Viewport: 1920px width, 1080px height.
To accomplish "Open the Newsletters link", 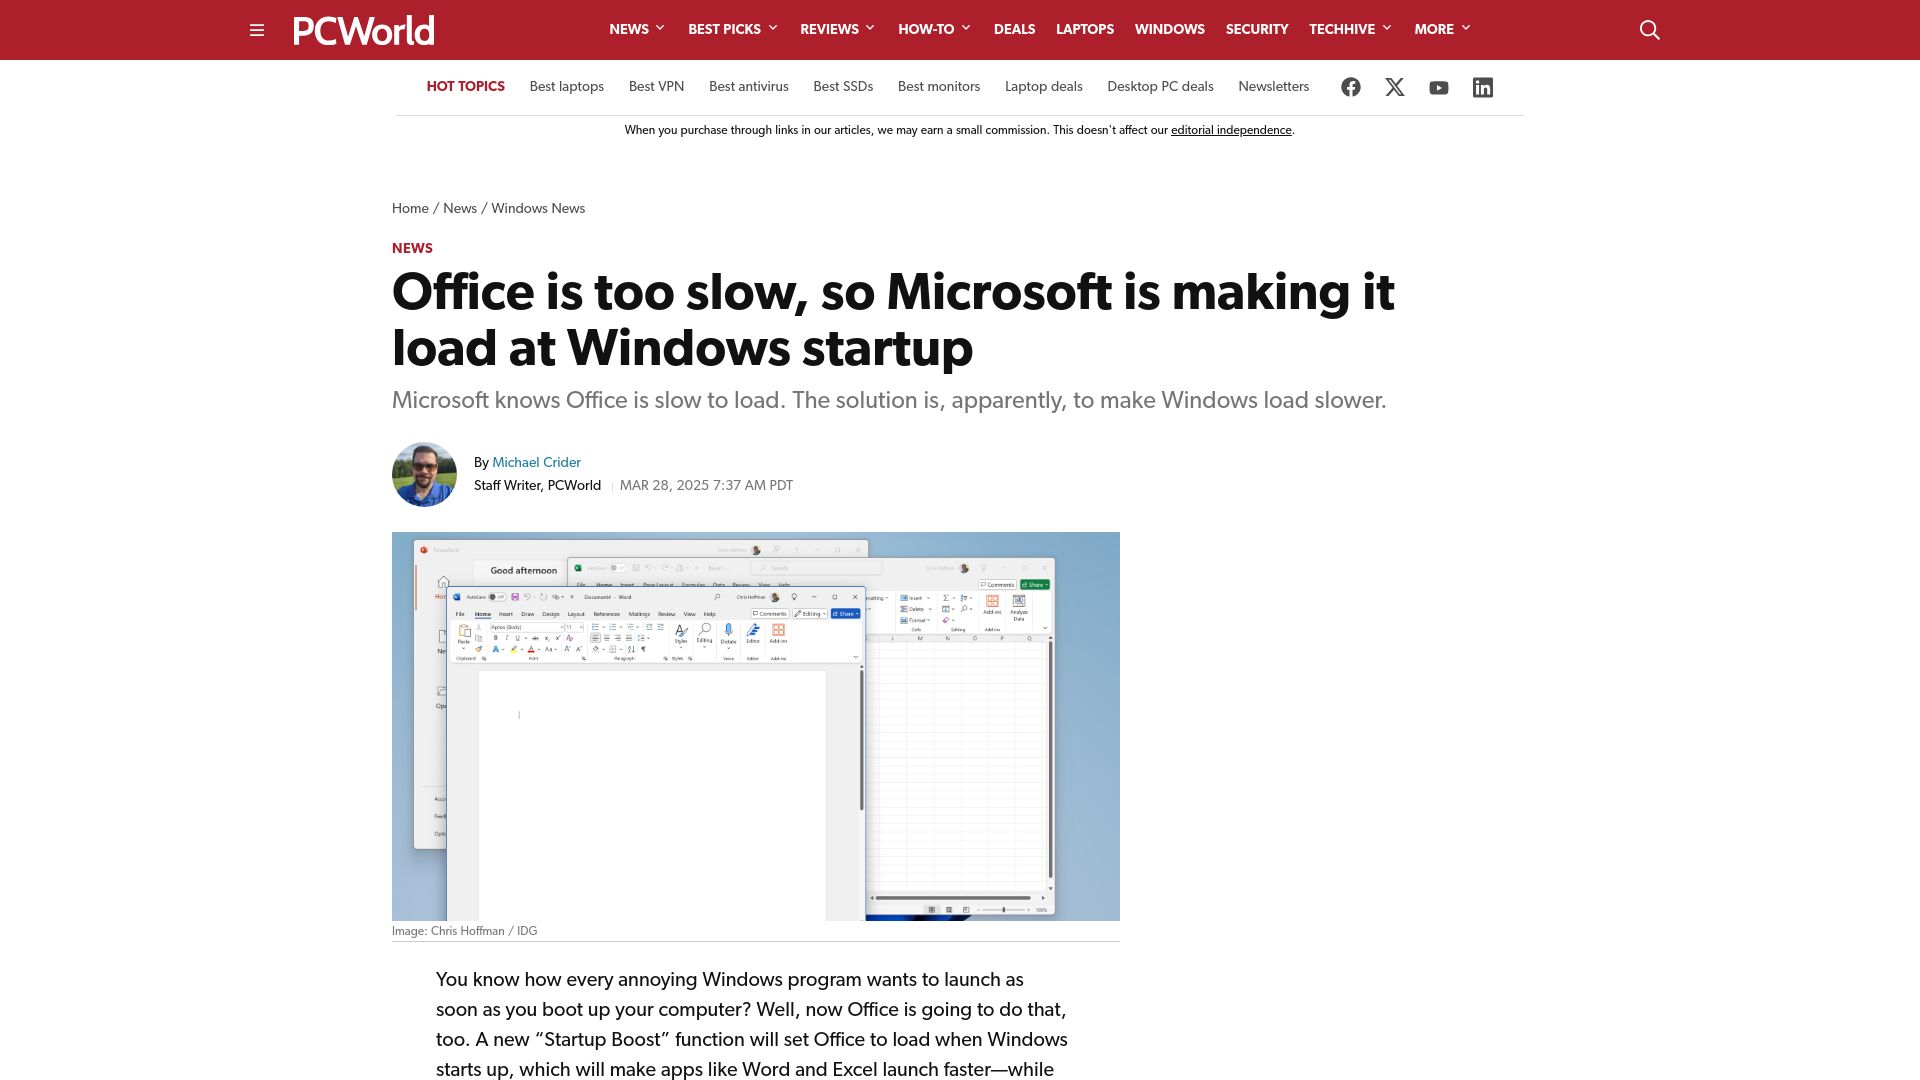I will [x=1273, y=87].
